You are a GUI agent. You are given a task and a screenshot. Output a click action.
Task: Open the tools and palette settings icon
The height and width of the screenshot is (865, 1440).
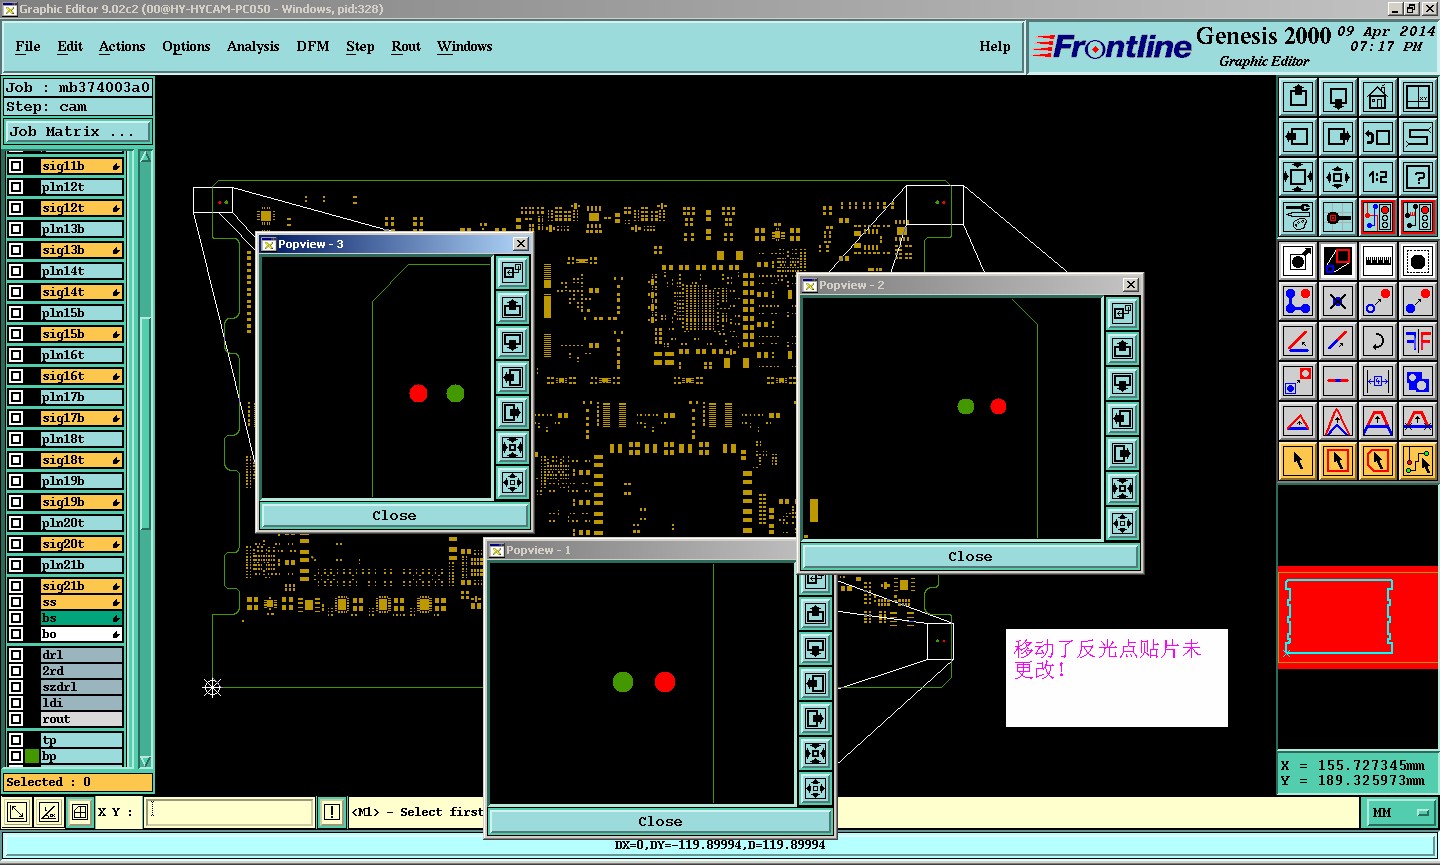1298,217
